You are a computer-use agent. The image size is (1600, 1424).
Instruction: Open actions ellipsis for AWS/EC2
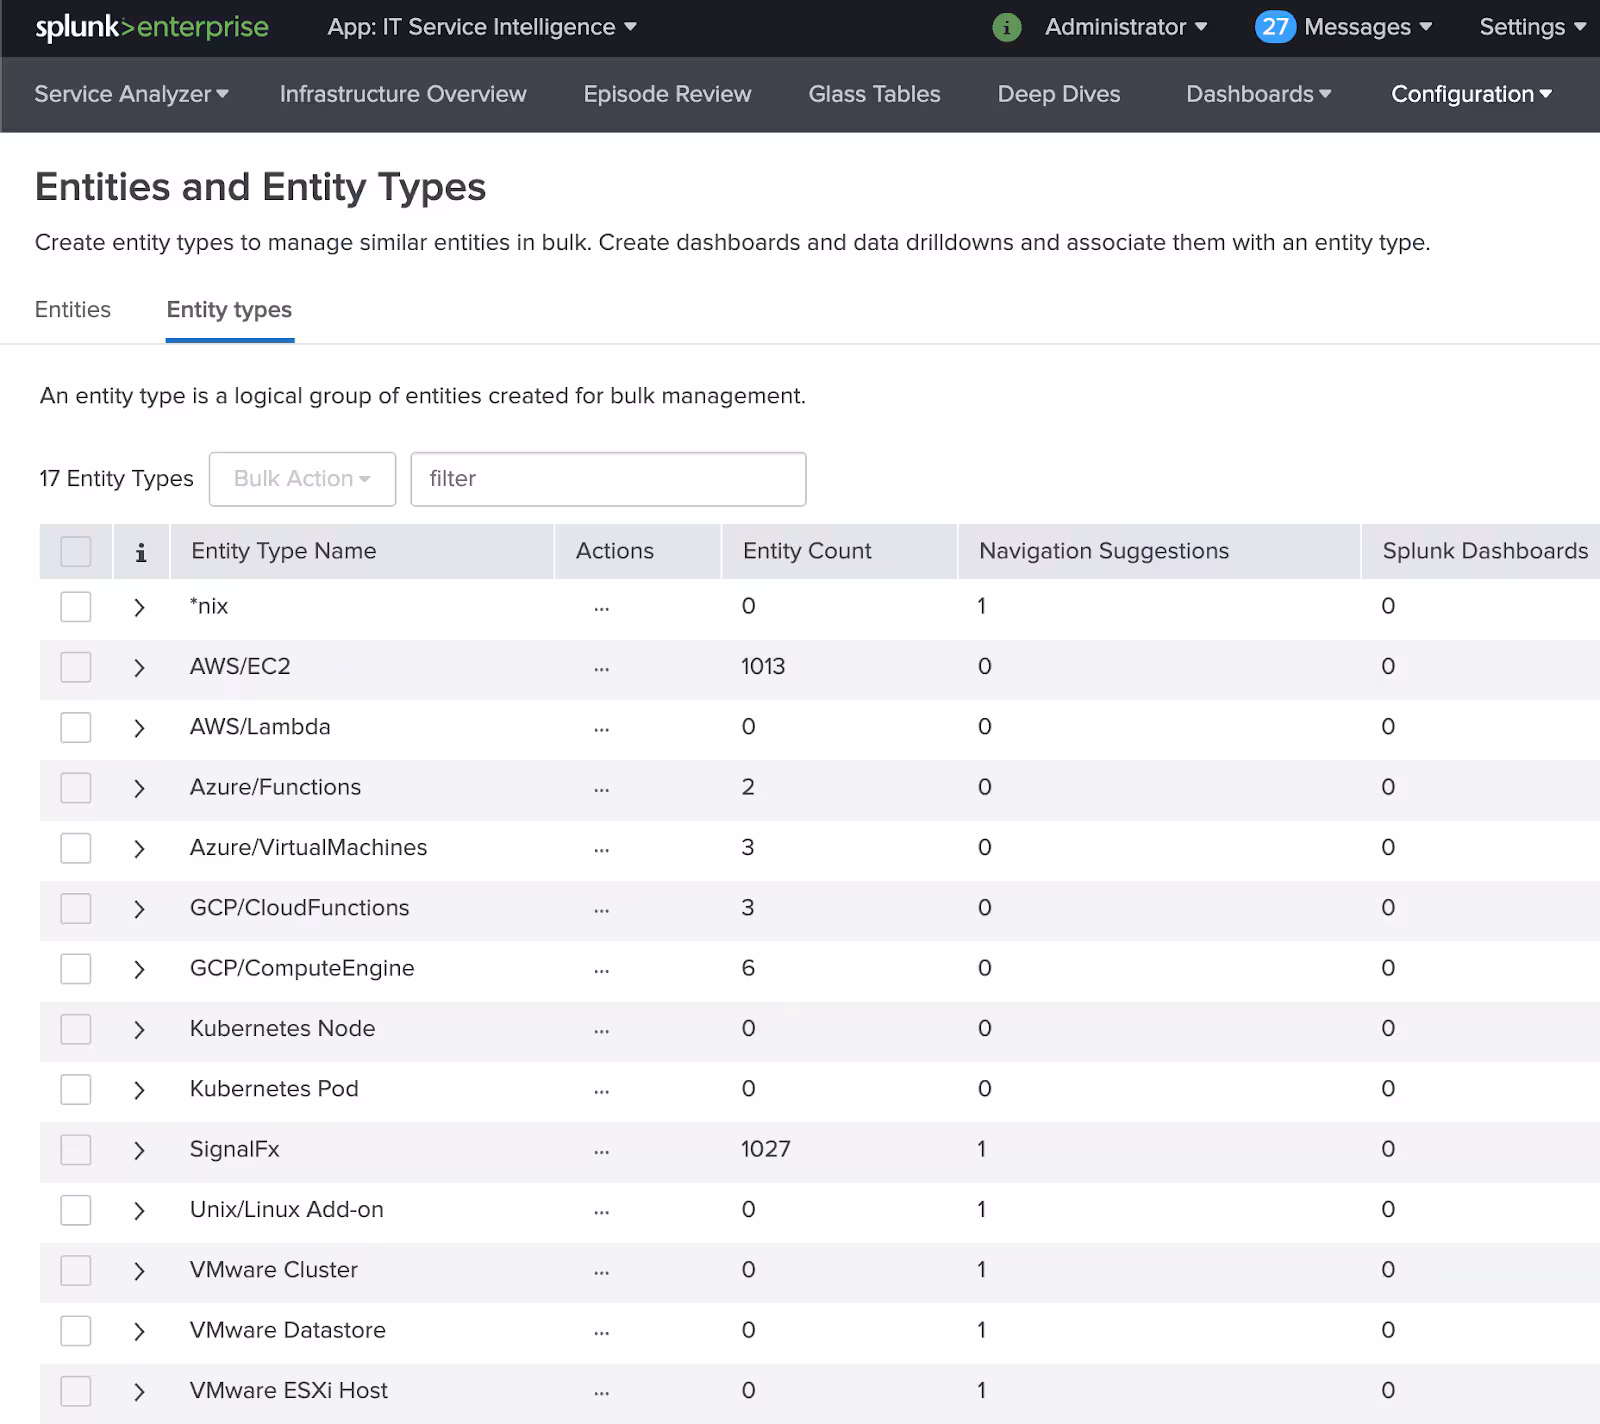pos(601,668)
